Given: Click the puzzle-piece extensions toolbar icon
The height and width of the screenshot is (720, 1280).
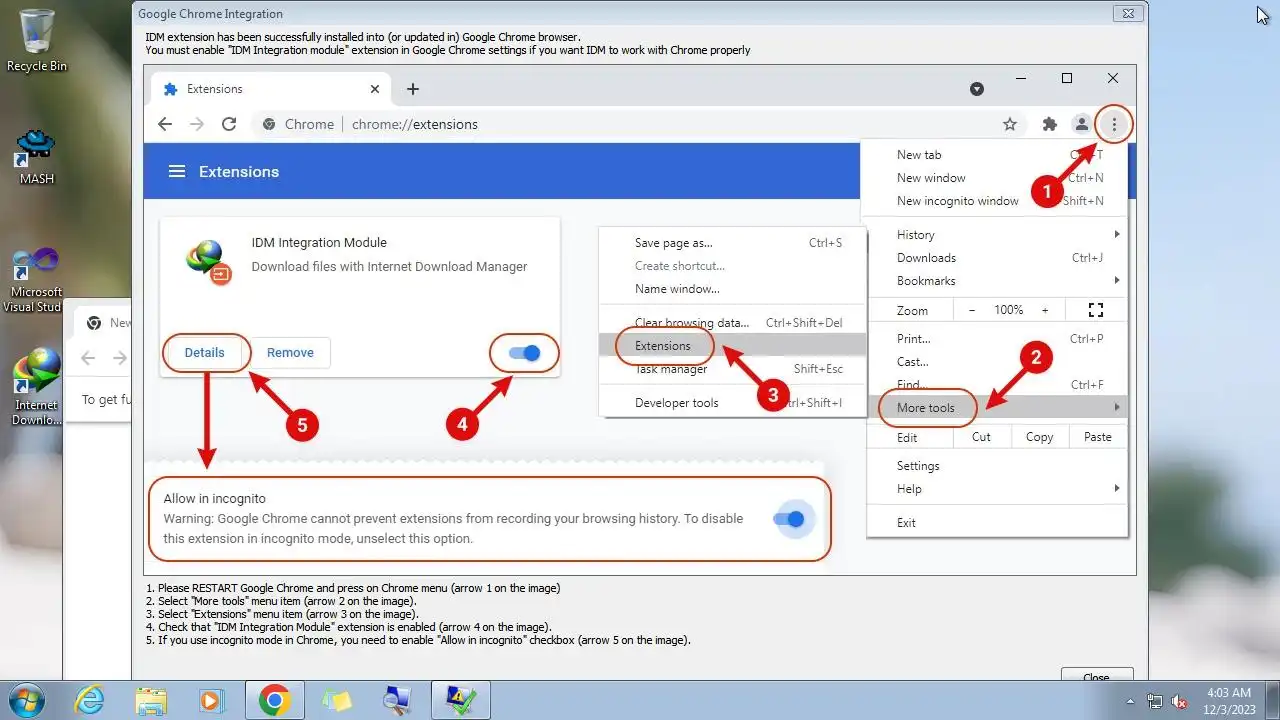Looking at the screenshot, I should [1049, 124].
